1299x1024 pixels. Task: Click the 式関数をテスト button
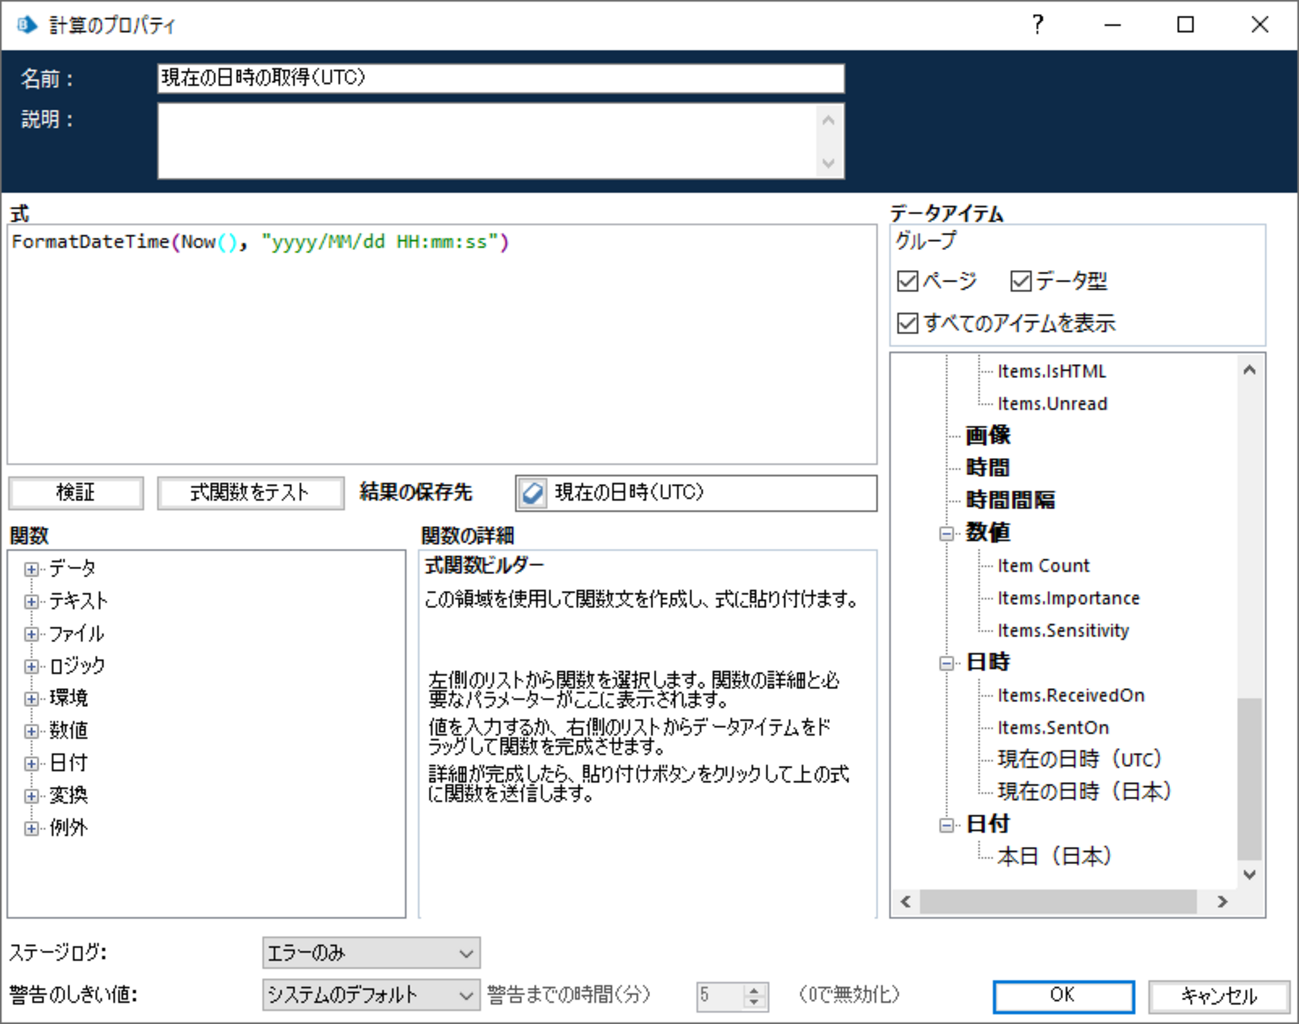coord(250,492)
